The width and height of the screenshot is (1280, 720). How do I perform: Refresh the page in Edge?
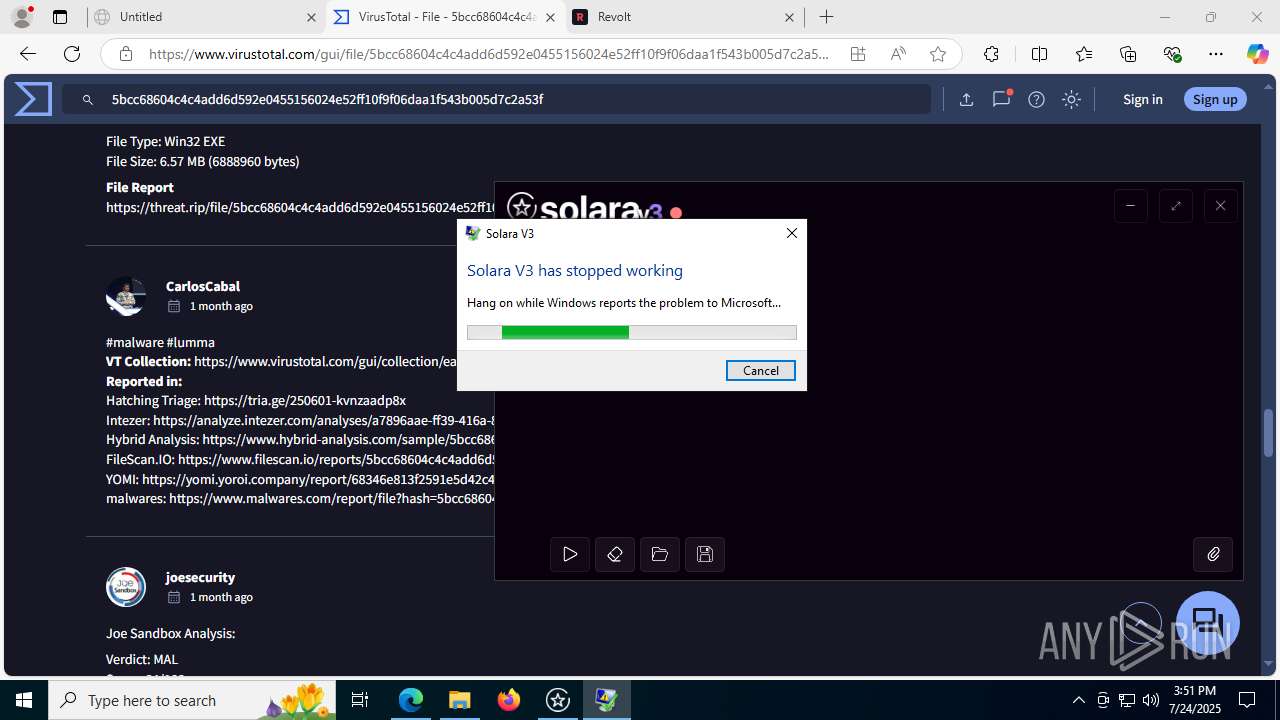pyautogui.click(x=72, y=54)
